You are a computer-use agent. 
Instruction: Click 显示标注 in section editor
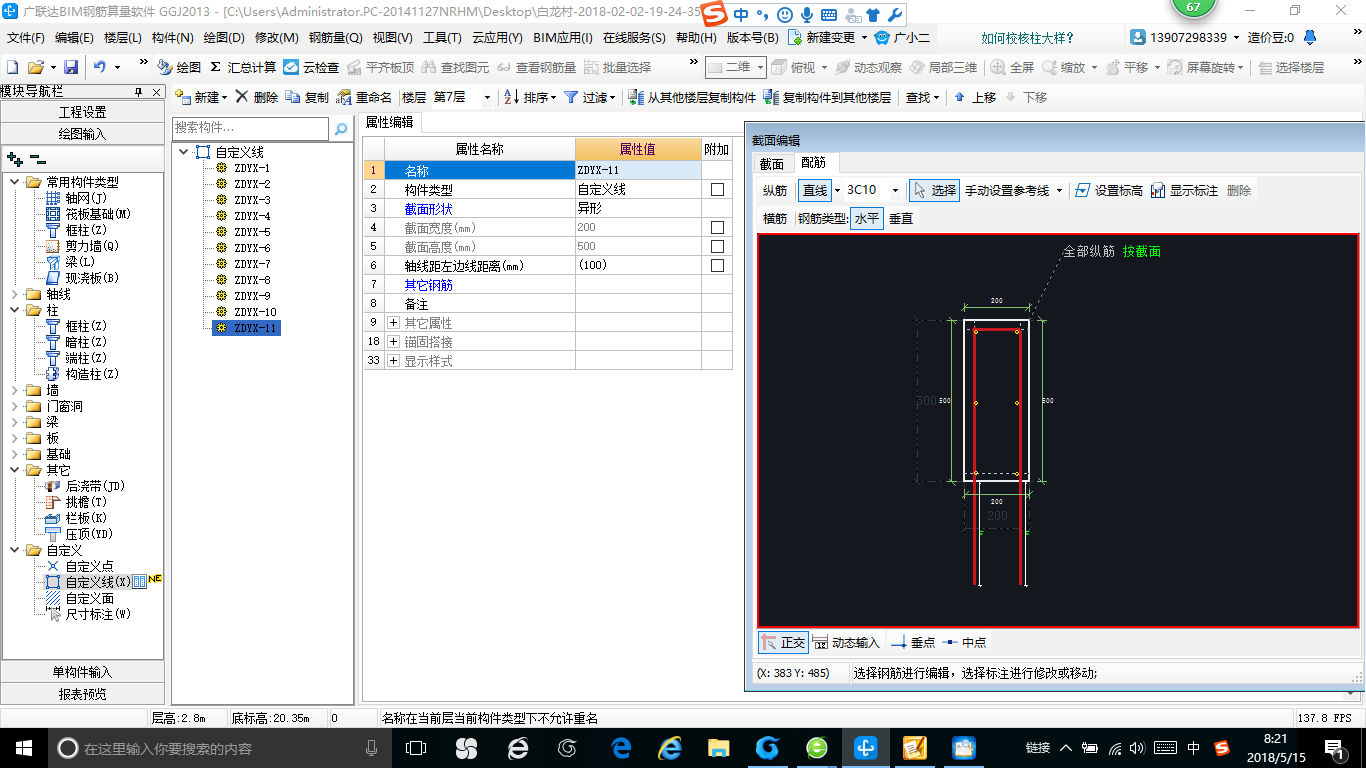click(x=1184, y=190)
